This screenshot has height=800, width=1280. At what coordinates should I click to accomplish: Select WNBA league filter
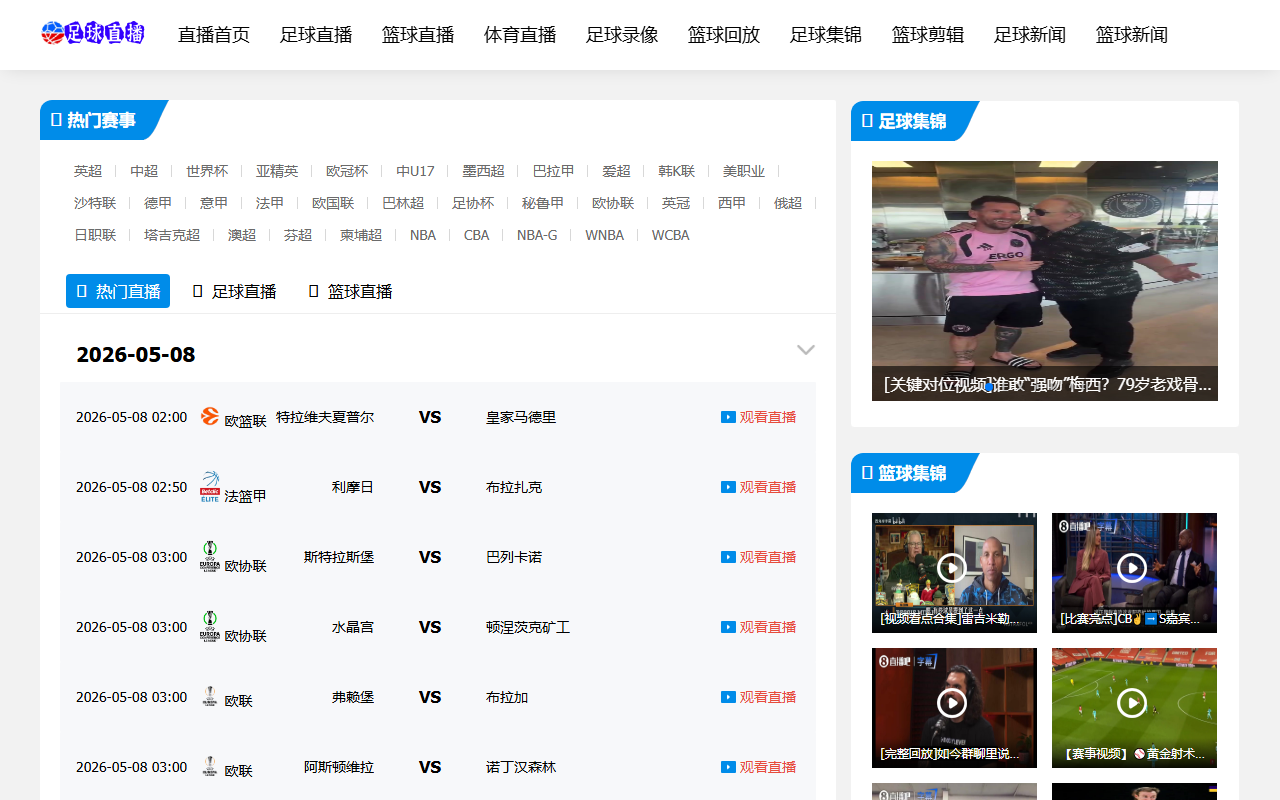[605, 235]
